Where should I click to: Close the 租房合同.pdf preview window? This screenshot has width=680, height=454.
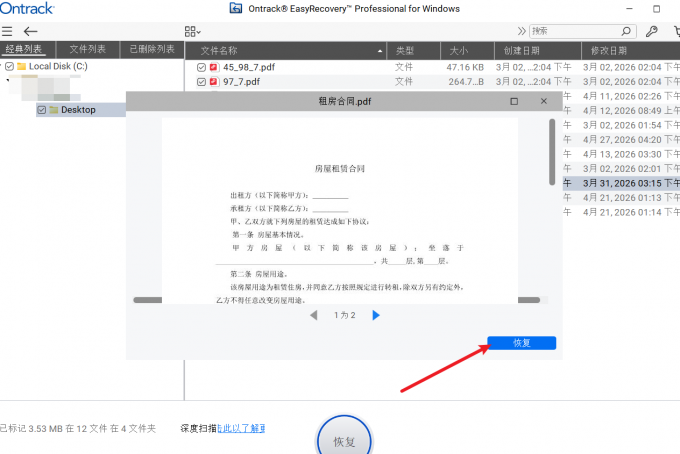click(544, 101)
